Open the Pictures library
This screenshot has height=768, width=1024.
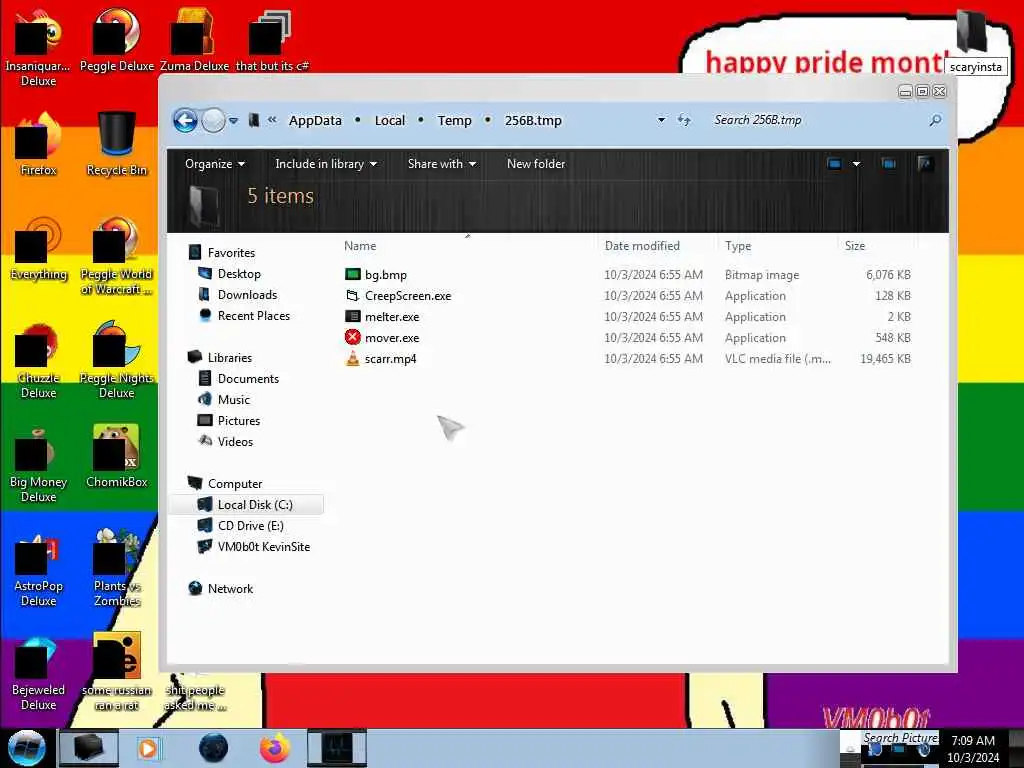coord(229,421)
